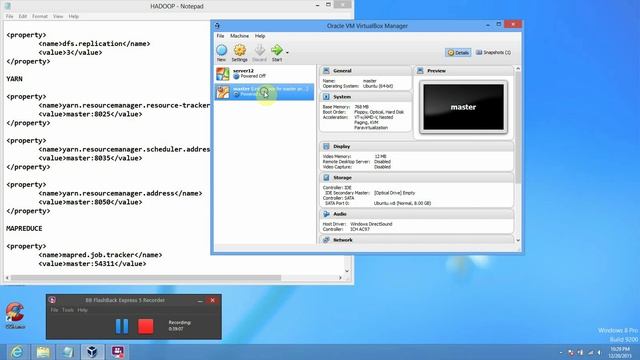Click the MAPREDUCE heading in Notepad
The image size is (640, 360).
coord(24,229)
